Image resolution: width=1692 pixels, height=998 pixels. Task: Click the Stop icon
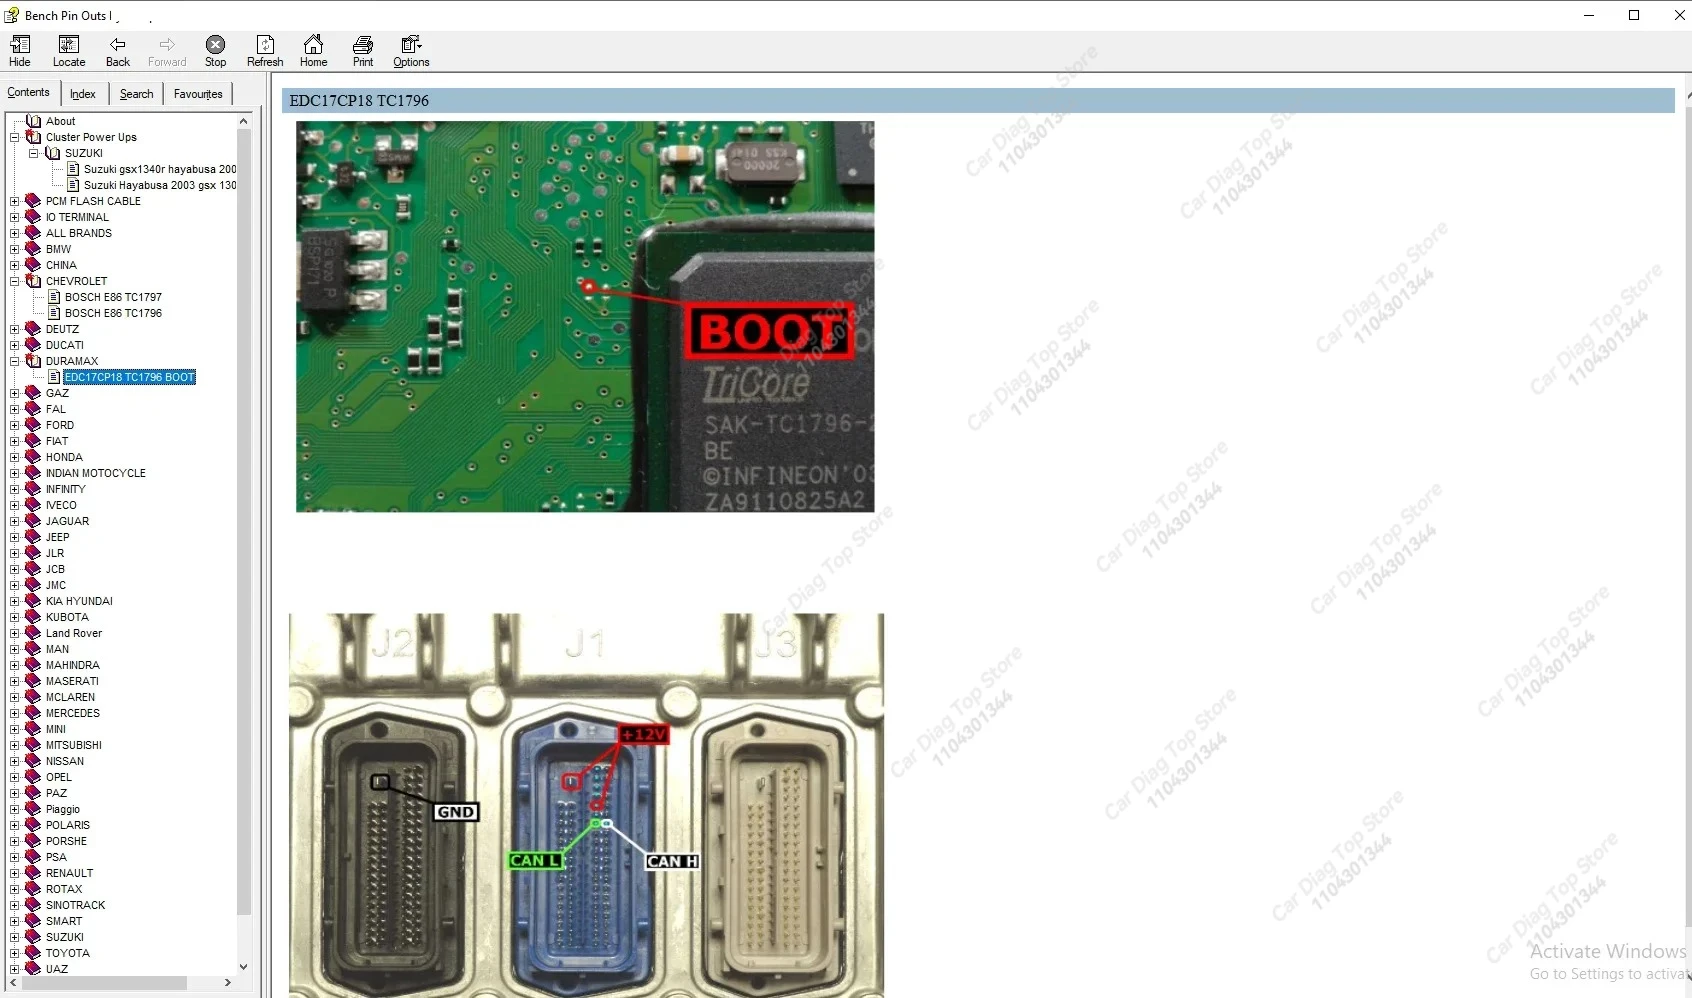pos(215,50)
